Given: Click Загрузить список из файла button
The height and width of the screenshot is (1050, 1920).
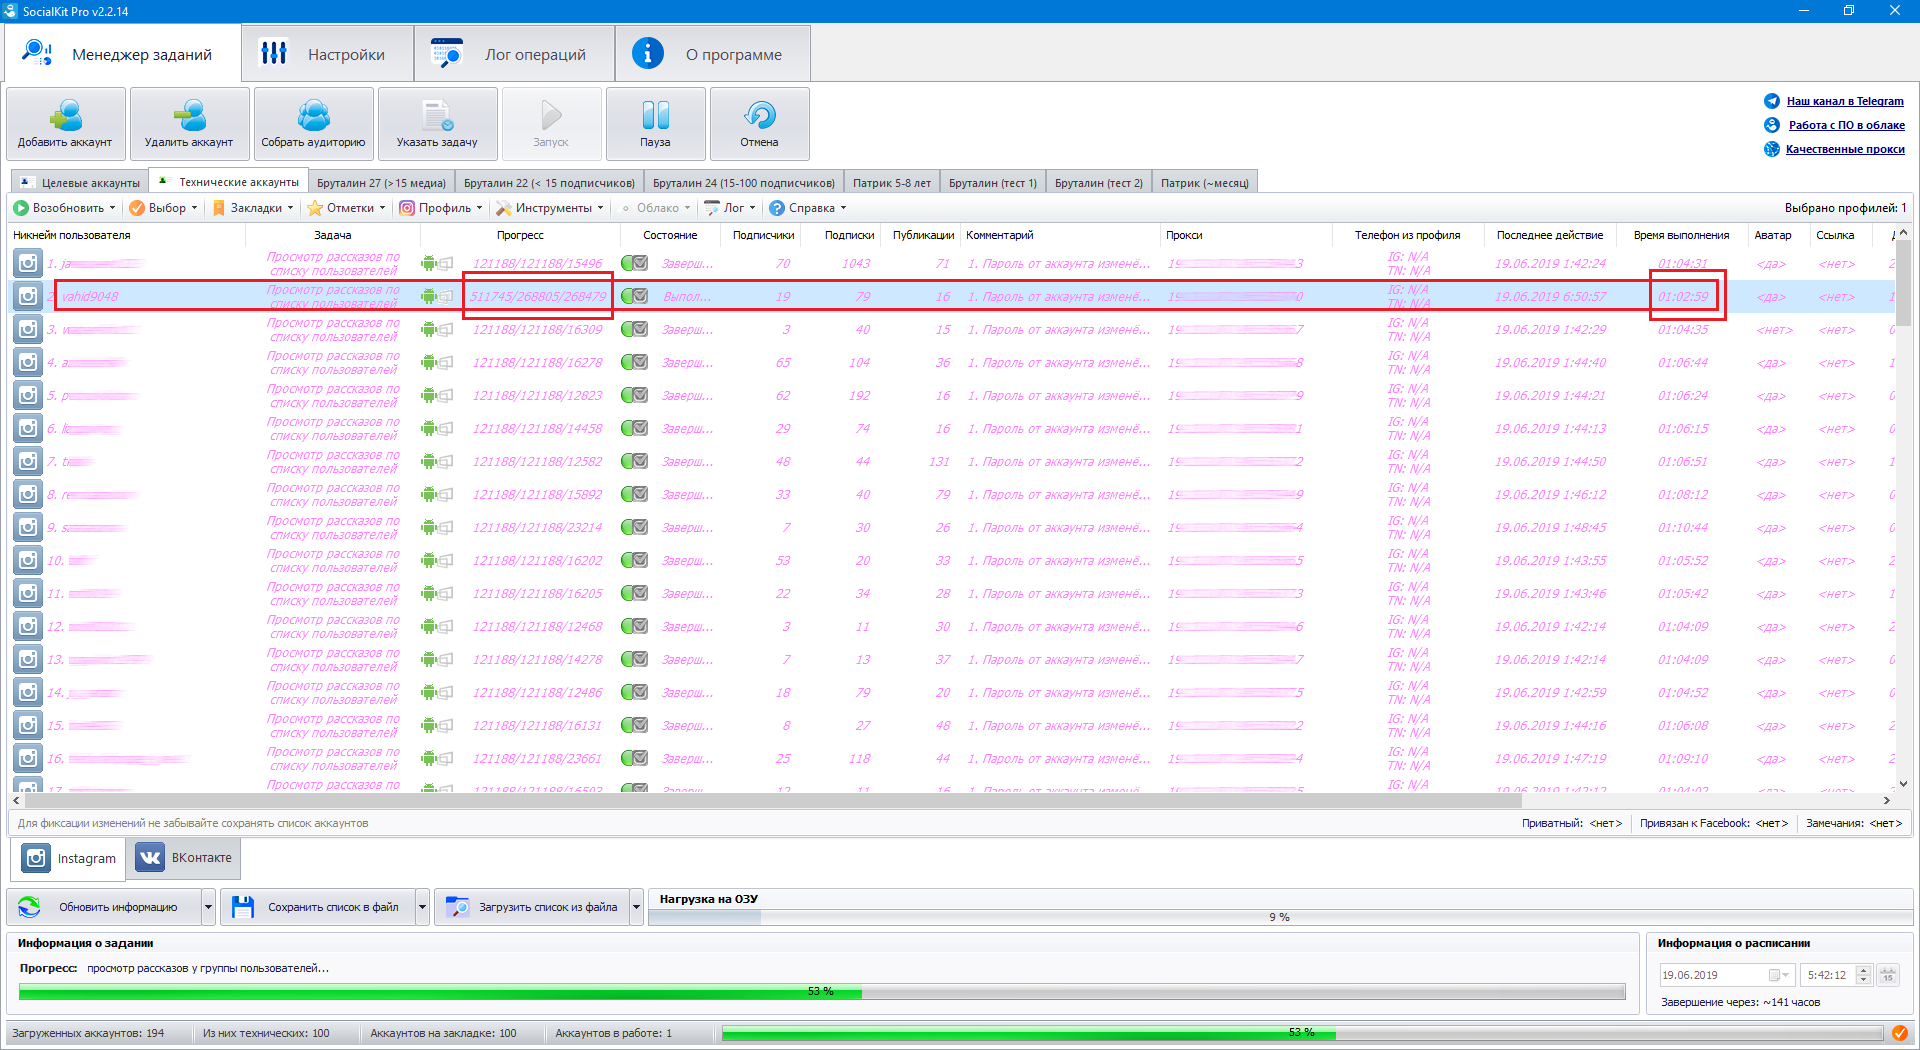Looking at the screenshot, I should [533, 907].
